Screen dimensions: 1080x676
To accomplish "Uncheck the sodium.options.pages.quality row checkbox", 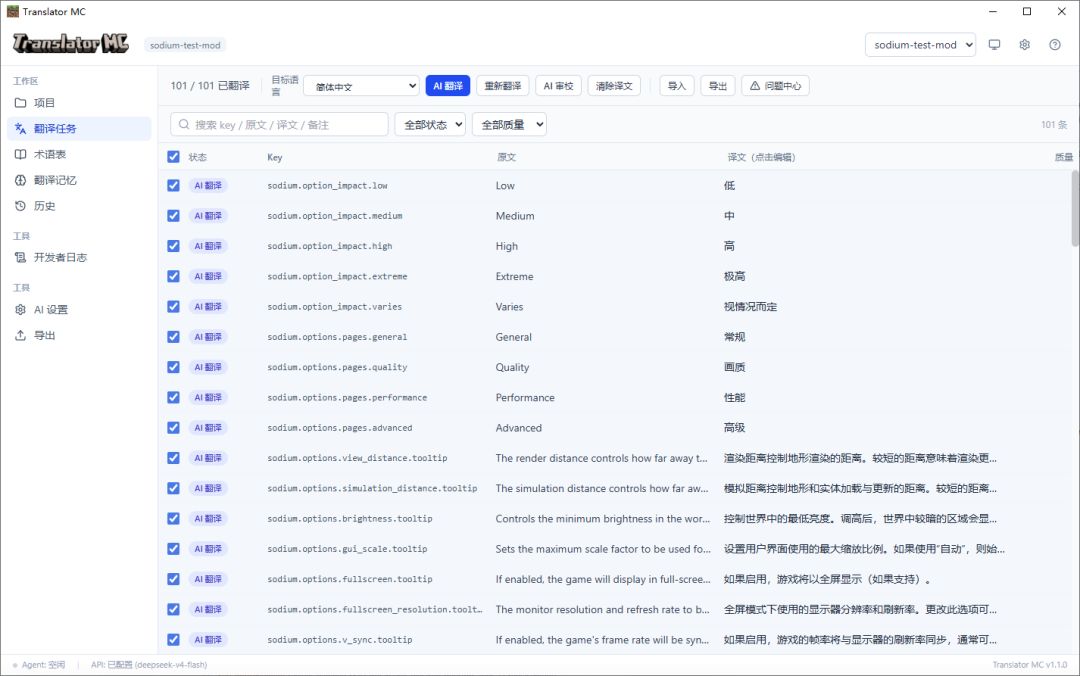I will click(x=174, y=367).
